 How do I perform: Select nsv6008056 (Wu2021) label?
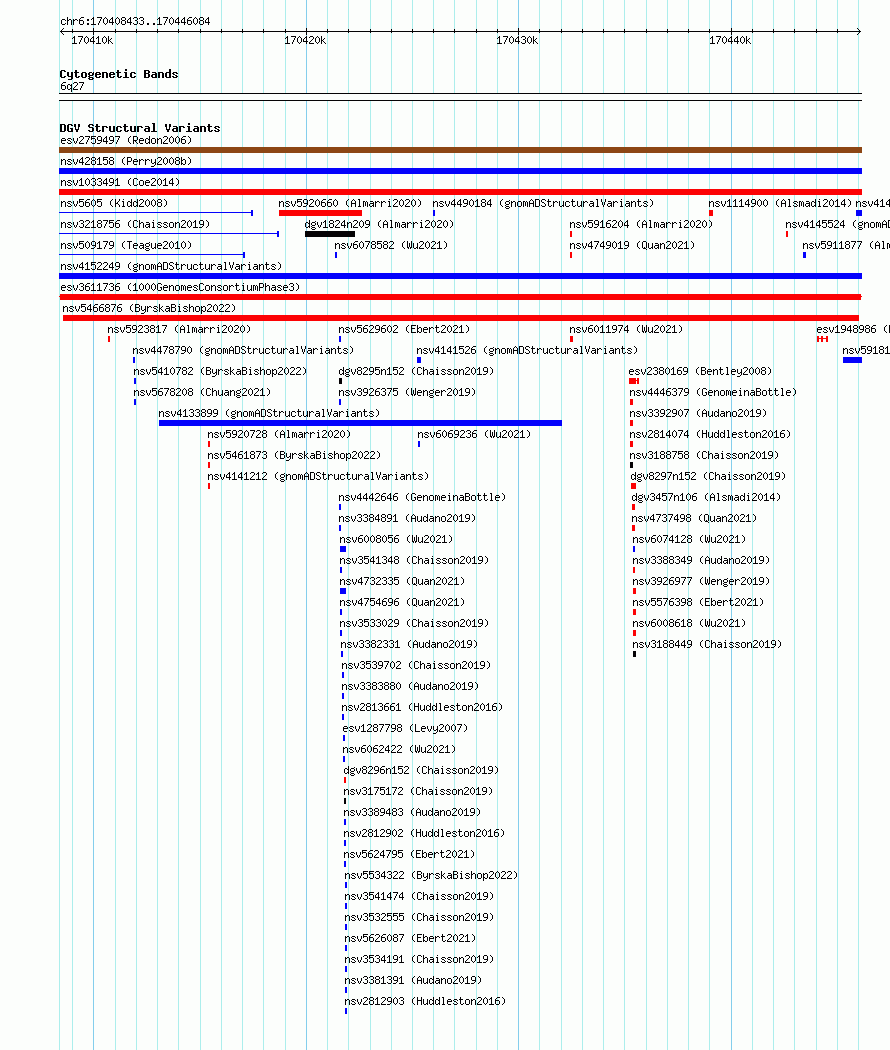click(x=396, y=539)
